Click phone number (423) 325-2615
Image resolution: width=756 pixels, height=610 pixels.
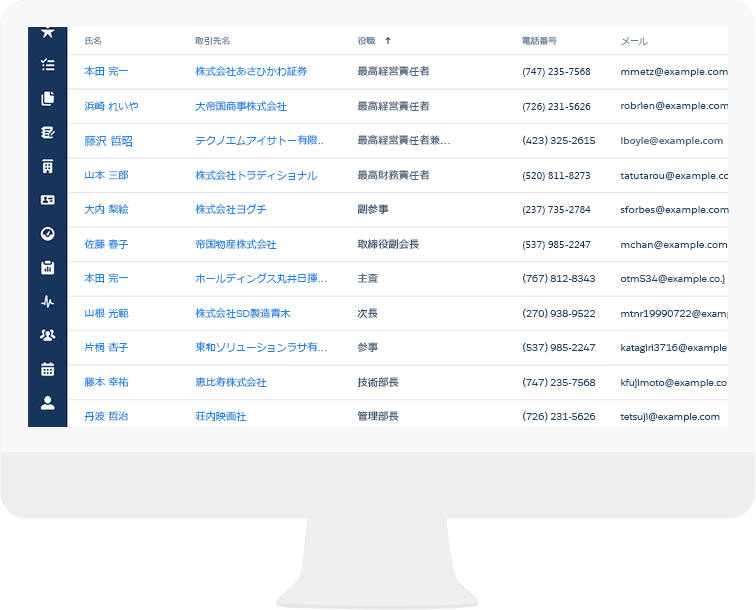tap(558, 141)
